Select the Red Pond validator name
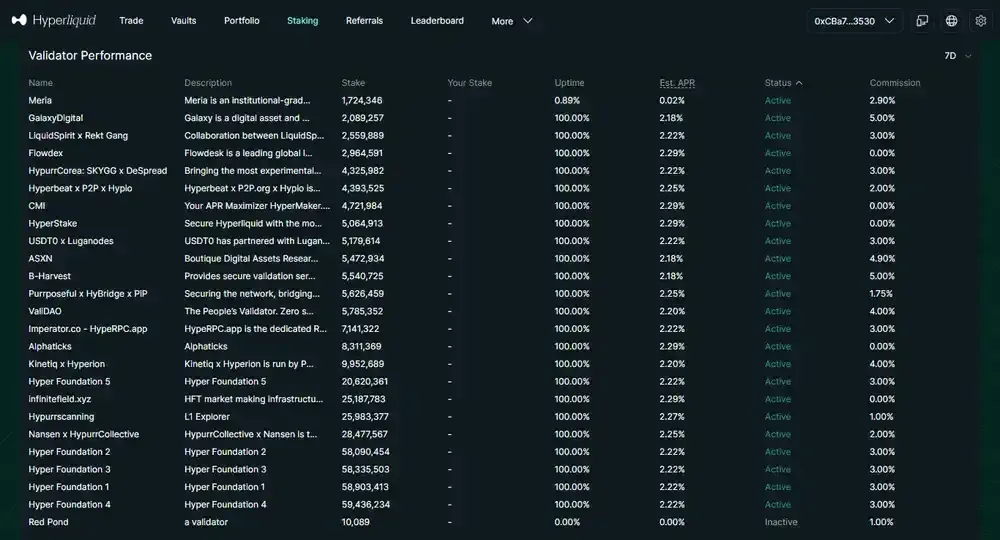Screen dimensions: 1000x540 pyautogui.click(x=48, y=522)
